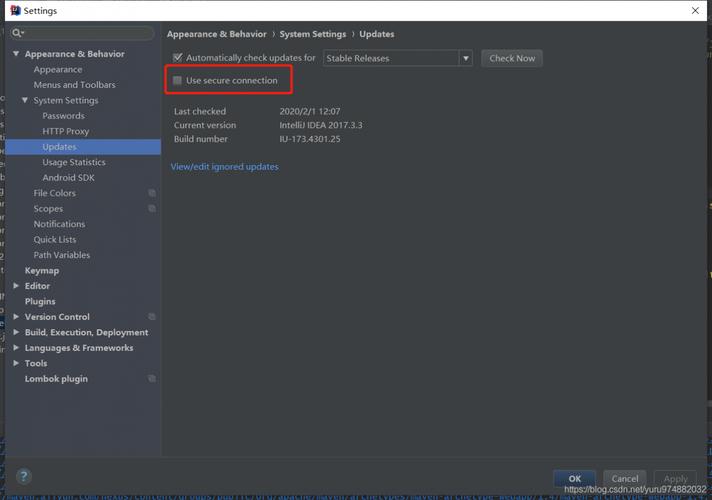Click the project icon beside Version Control
Viewport: 712px width, 500px height.
point(152,317)
